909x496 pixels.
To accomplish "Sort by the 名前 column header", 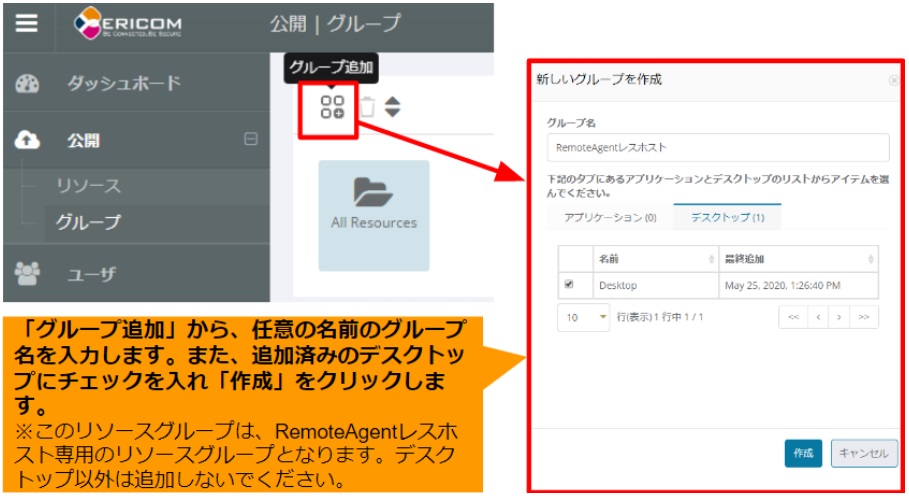I will [x=654, y=259].
